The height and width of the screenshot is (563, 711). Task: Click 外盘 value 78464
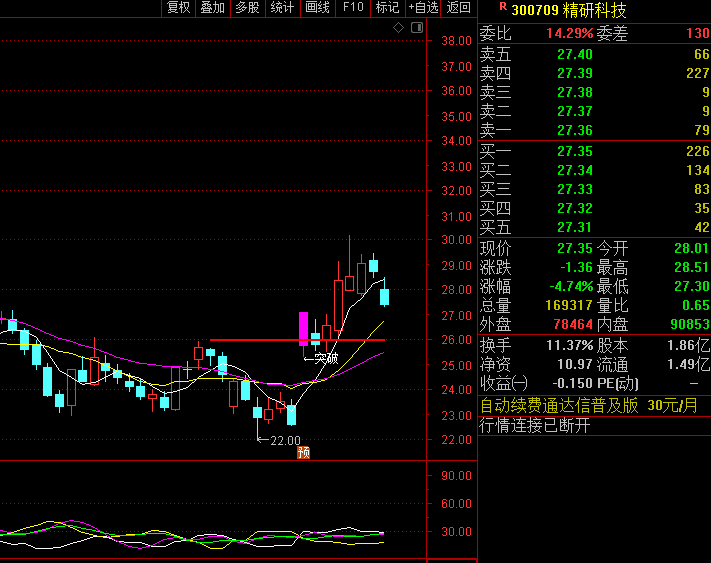(573, 325)
